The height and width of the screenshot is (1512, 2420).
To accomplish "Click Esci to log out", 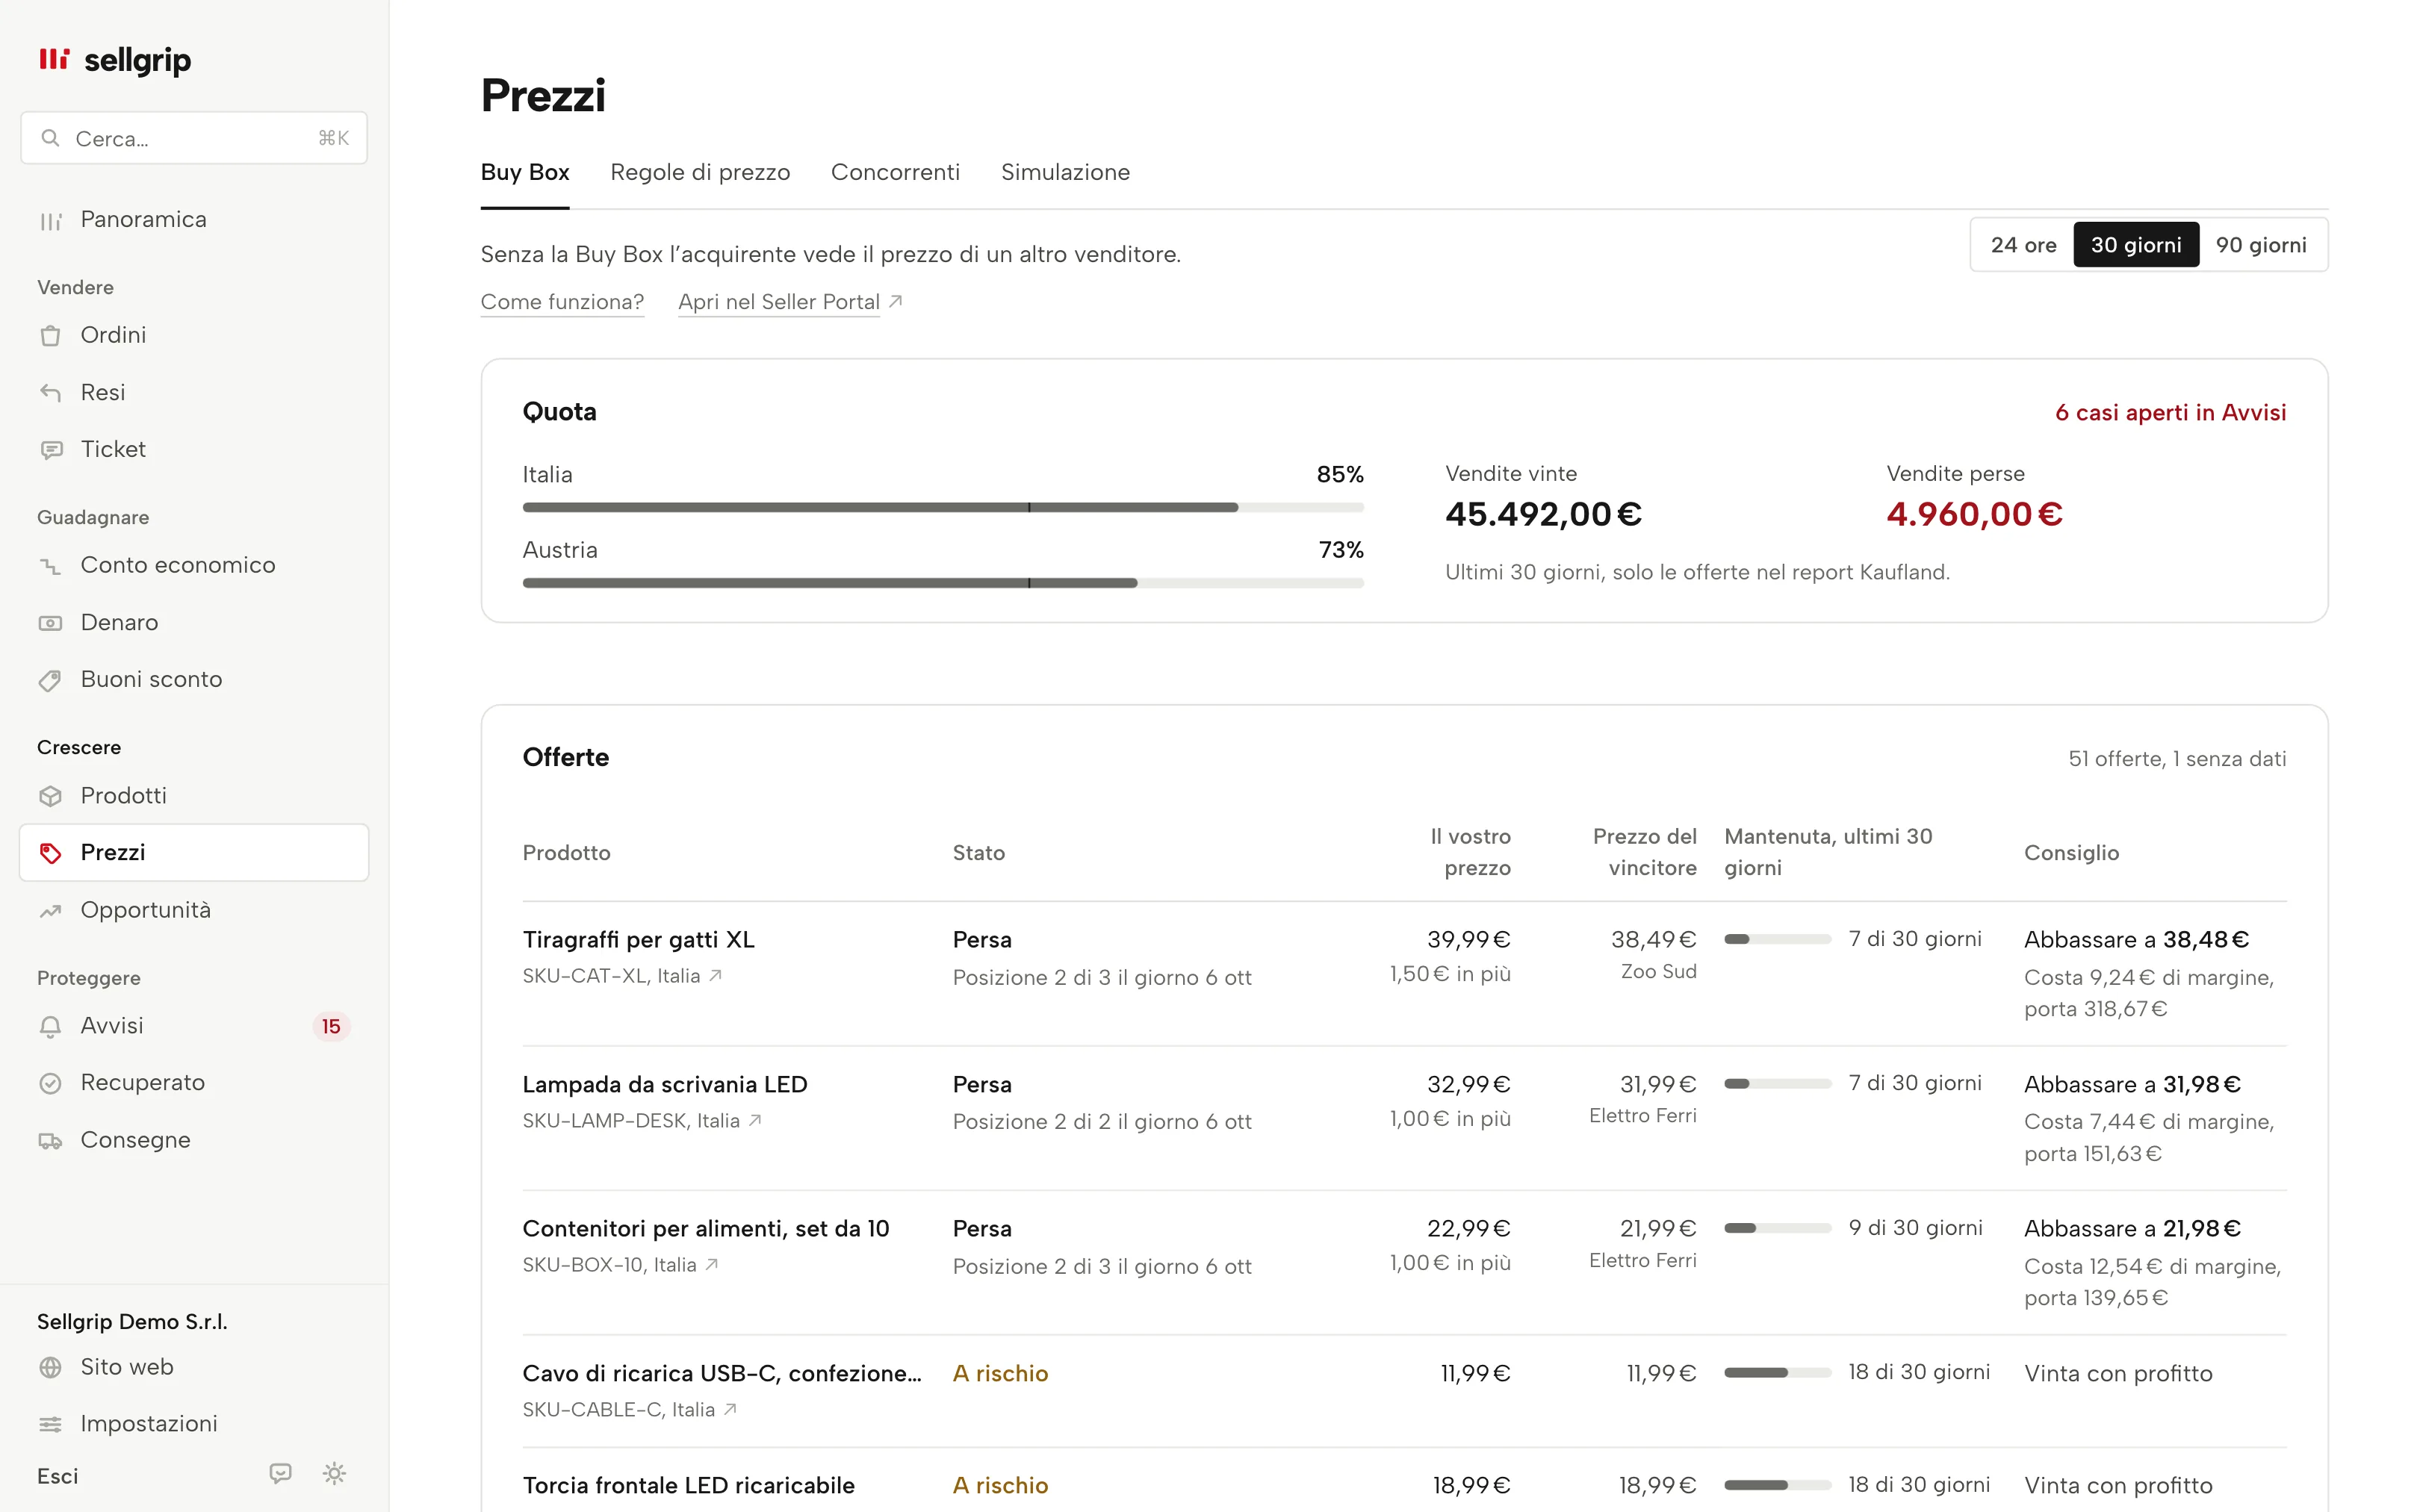I will 57,1476.
